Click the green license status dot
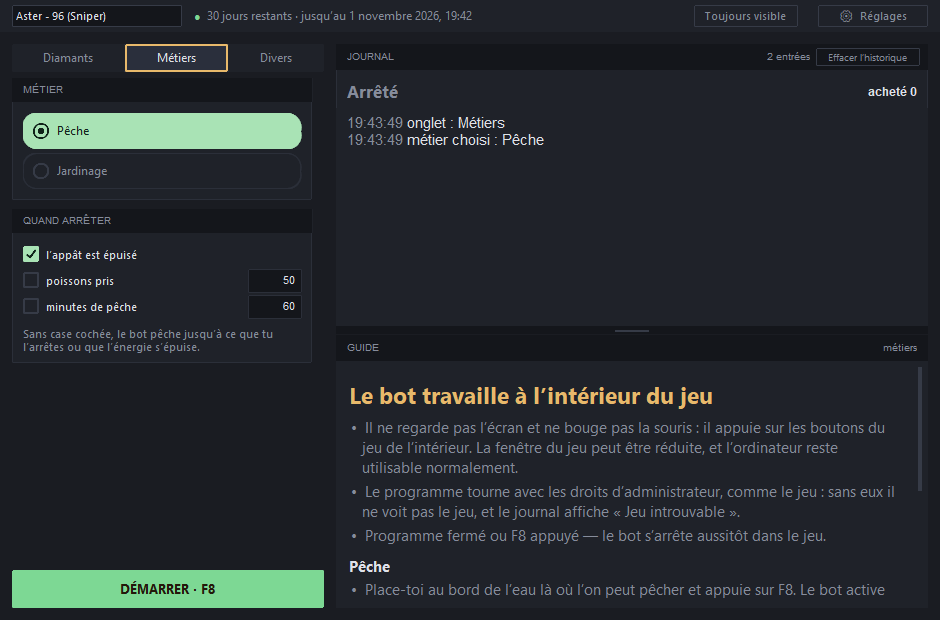Image resolution: width=940 pixels, height=620 pixels. click(x=197, y=17)
